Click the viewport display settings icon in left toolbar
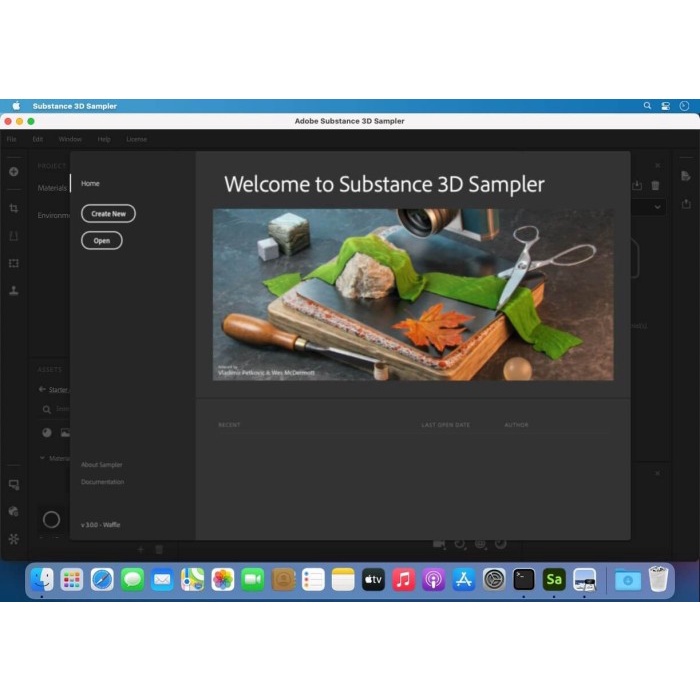The width and height of the screenshot is (700, 700). 14,485
